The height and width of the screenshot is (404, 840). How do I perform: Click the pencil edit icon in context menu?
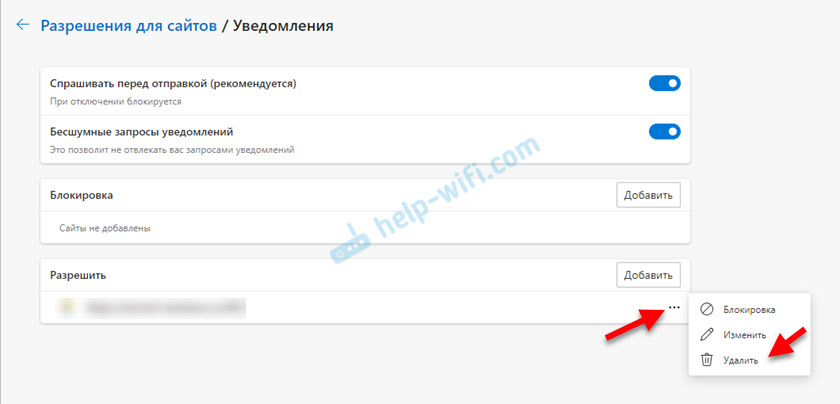[x=707, y=335]
